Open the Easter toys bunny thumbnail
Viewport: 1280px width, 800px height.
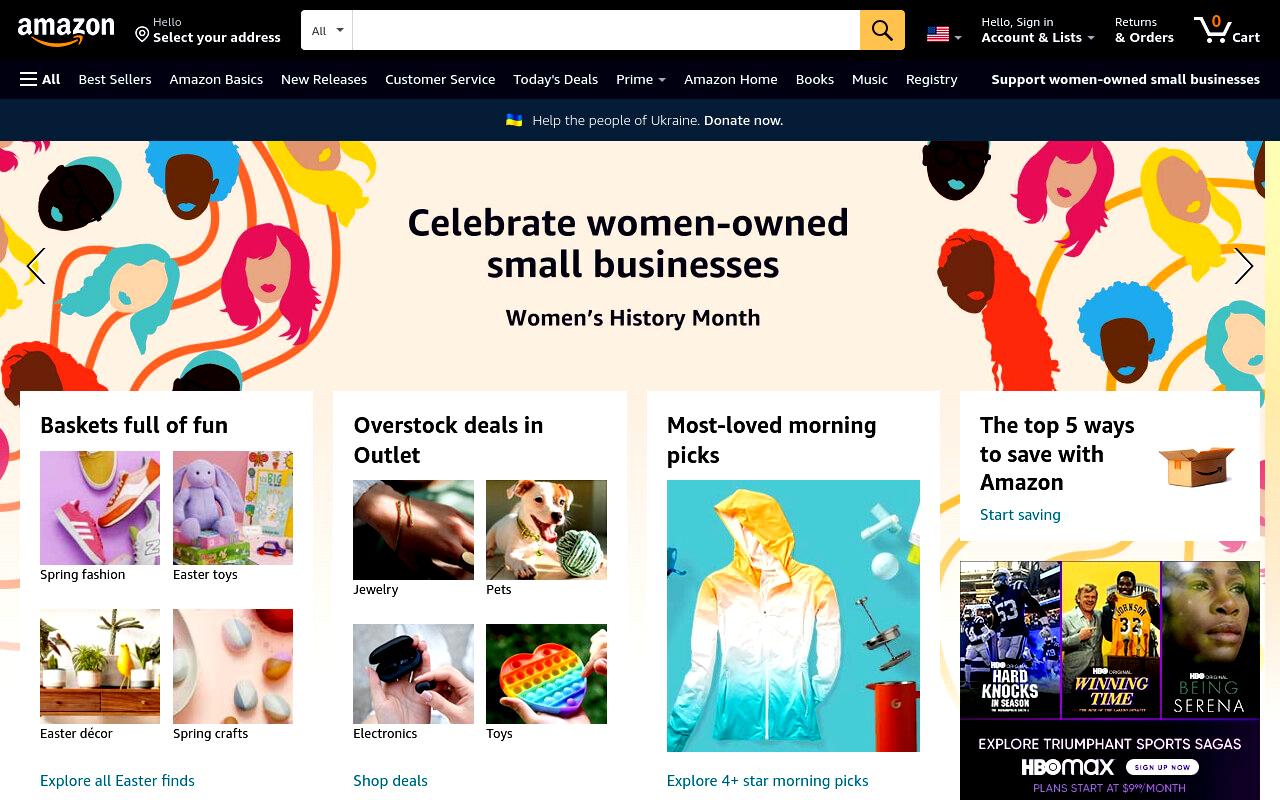[233, 508]
